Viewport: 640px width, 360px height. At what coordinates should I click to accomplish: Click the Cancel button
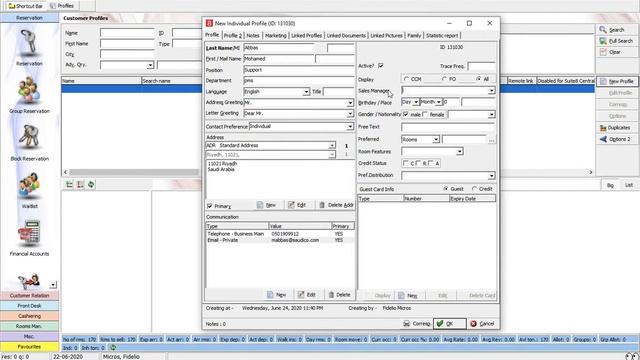point(482,323)
